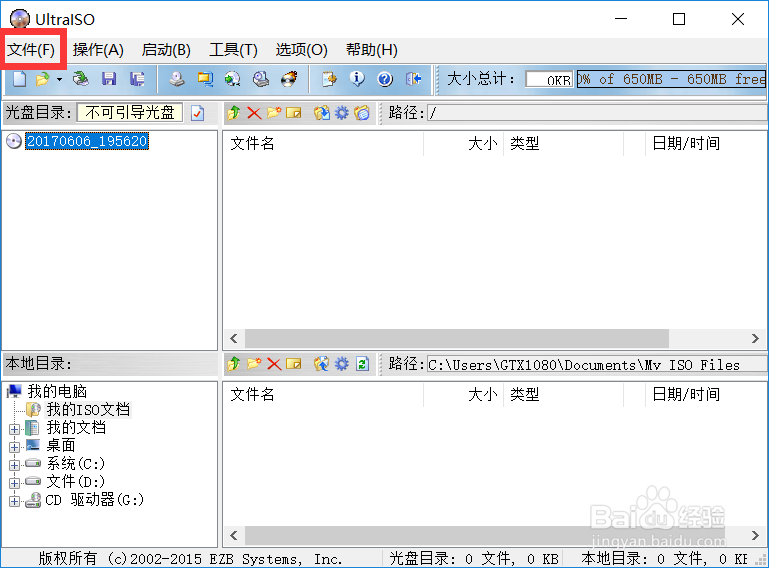Click the virtual drive disc icon

click(261, 79)
